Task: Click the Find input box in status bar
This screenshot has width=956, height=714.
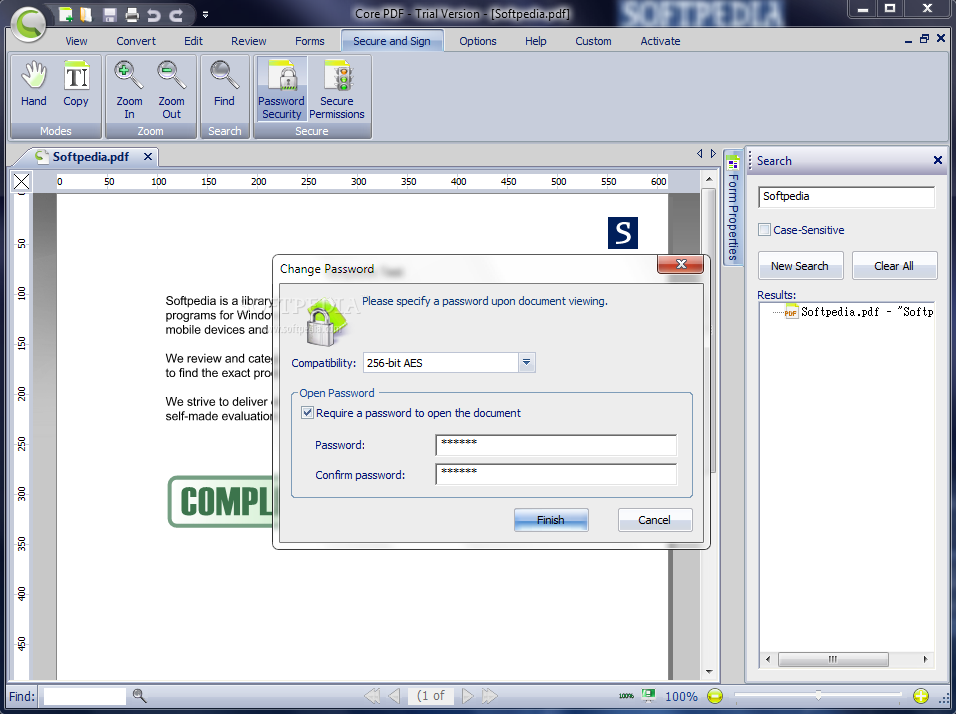Action: click(85, 696)
